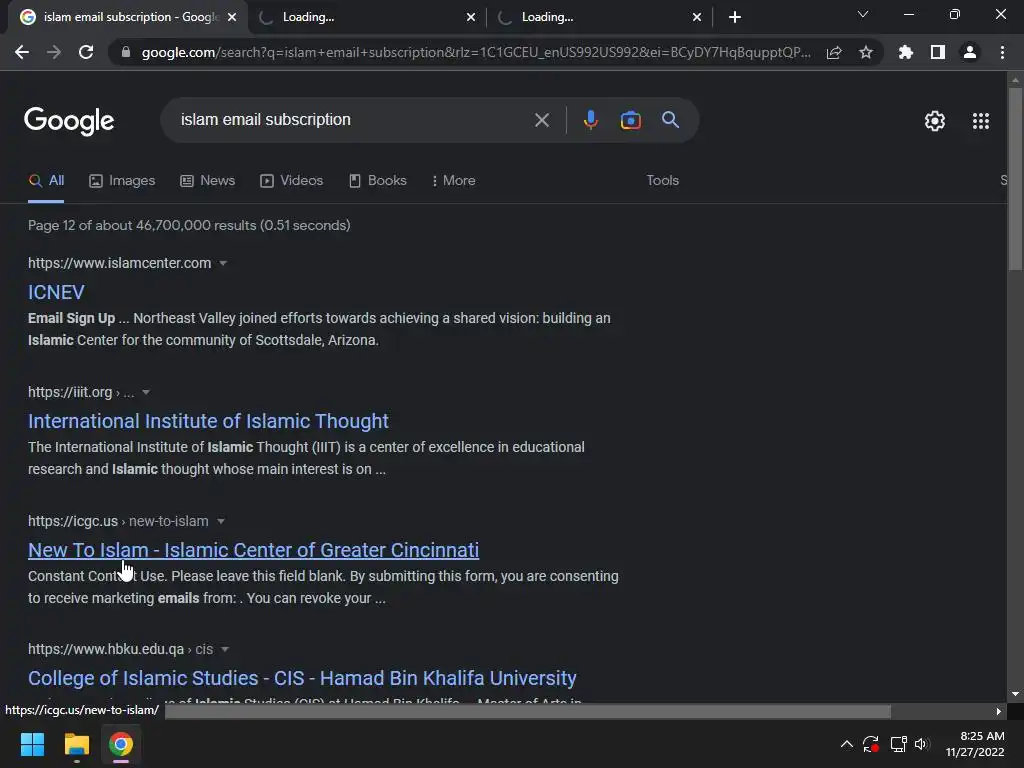Click the horizontal scroll-right arrow
1024x768 pixels.
tap(999, 711)
